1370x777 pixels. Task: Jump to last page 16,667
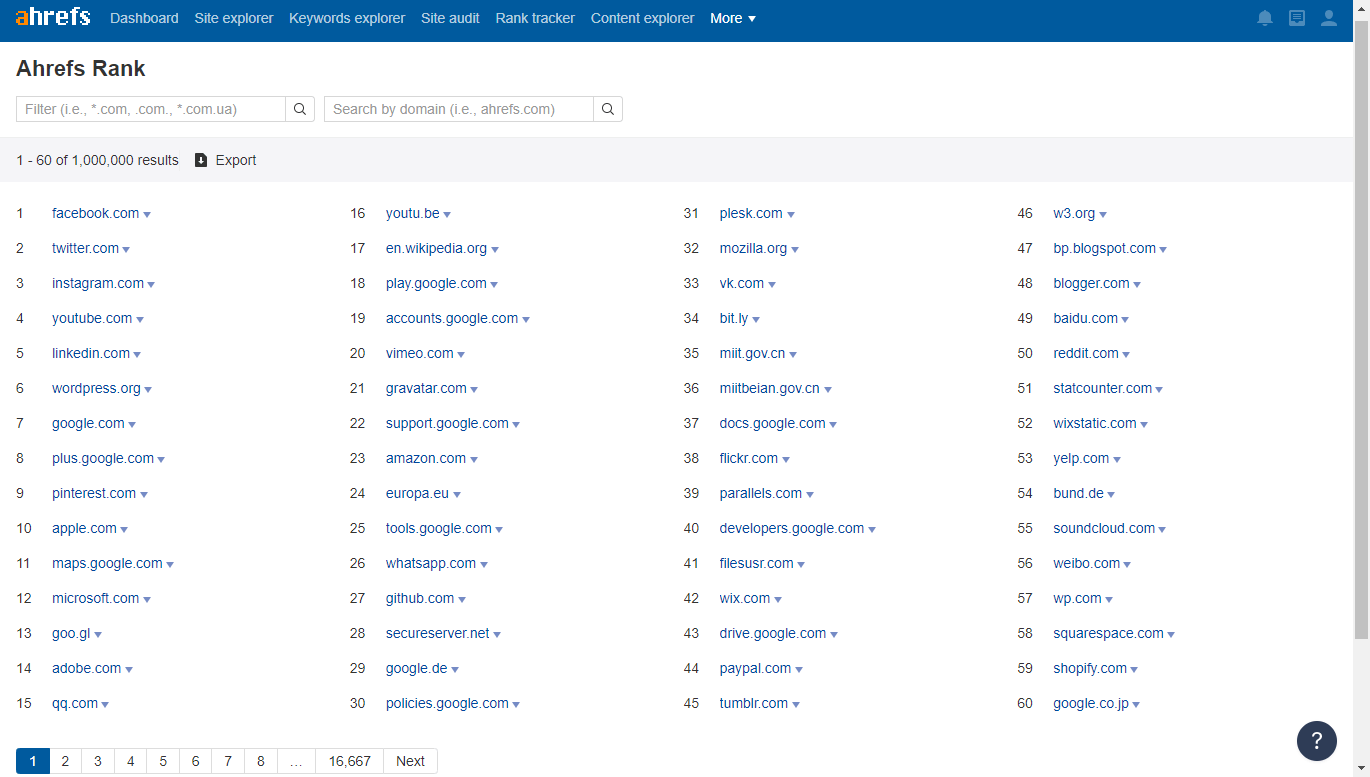click(350, 761)
